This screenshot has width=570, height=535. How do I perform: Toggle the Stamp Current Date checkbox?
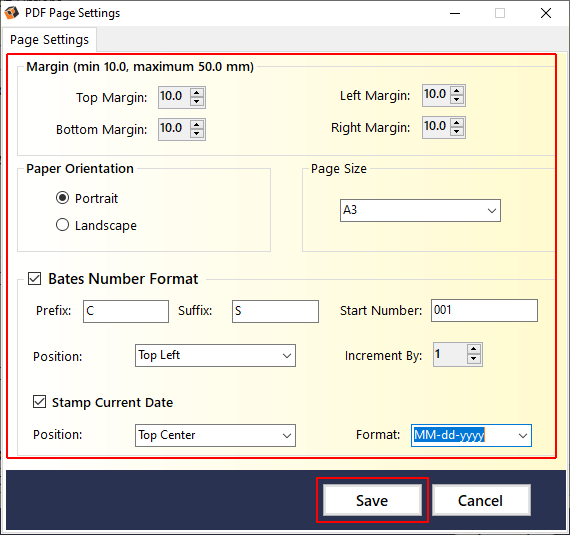[x=39, y=402]
